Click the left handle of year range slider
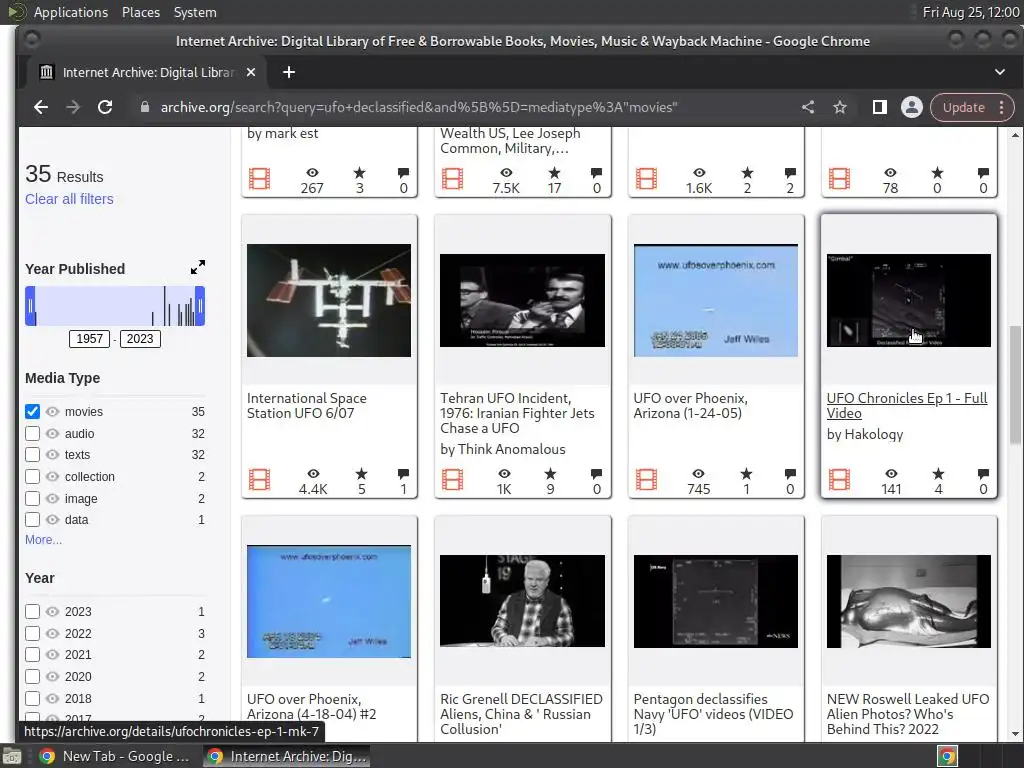This screenshot has width=1024, height=768. tap(30, 306)
